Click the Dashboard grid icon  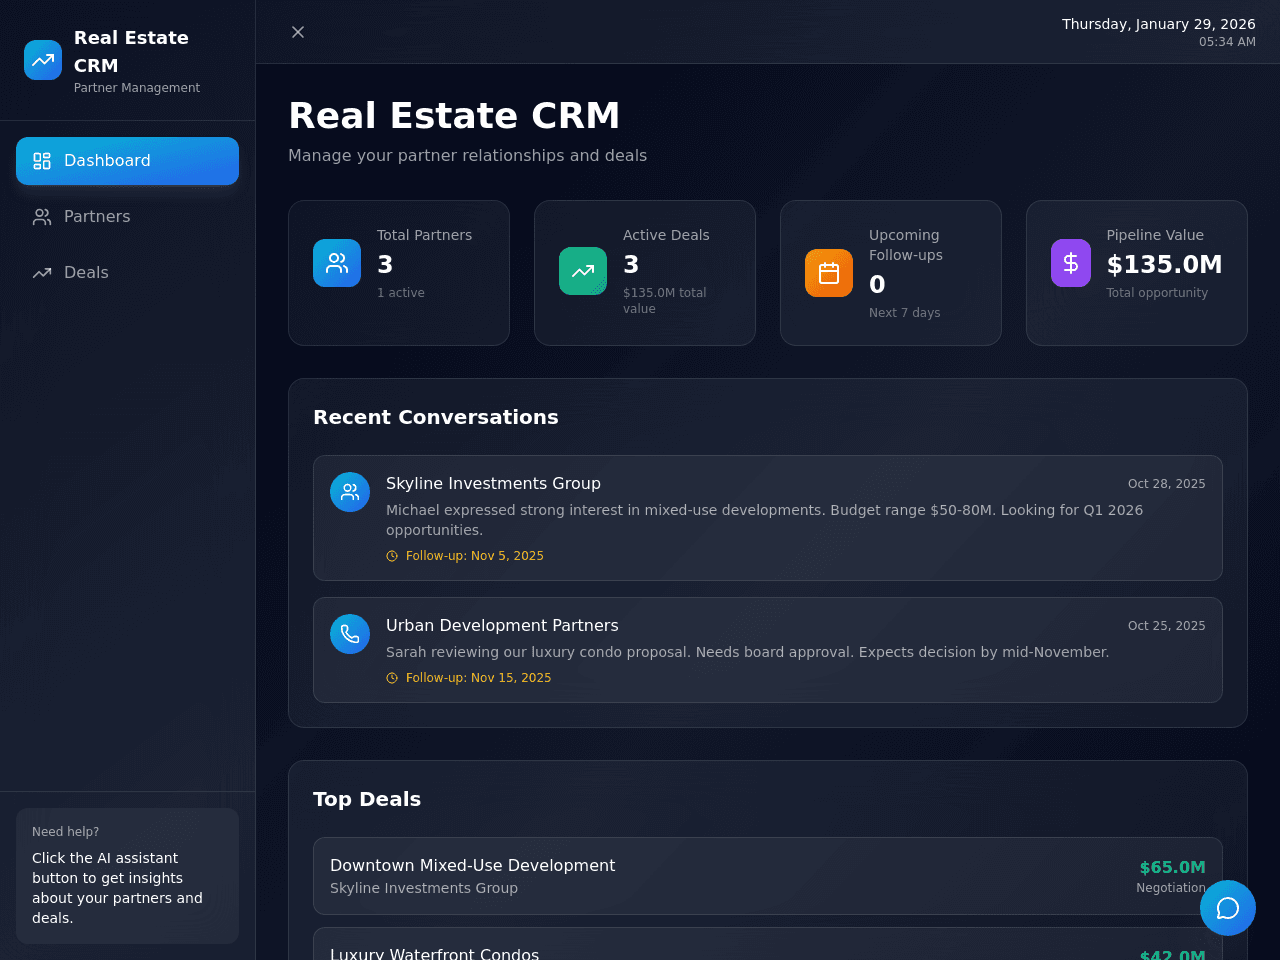(x=42, y=161)
